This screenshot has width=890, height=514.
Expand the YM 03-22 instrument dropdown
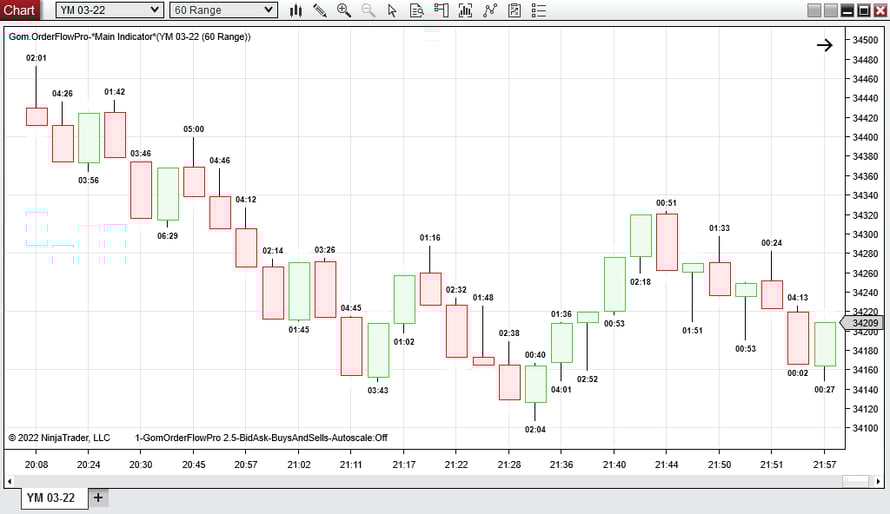110,10
